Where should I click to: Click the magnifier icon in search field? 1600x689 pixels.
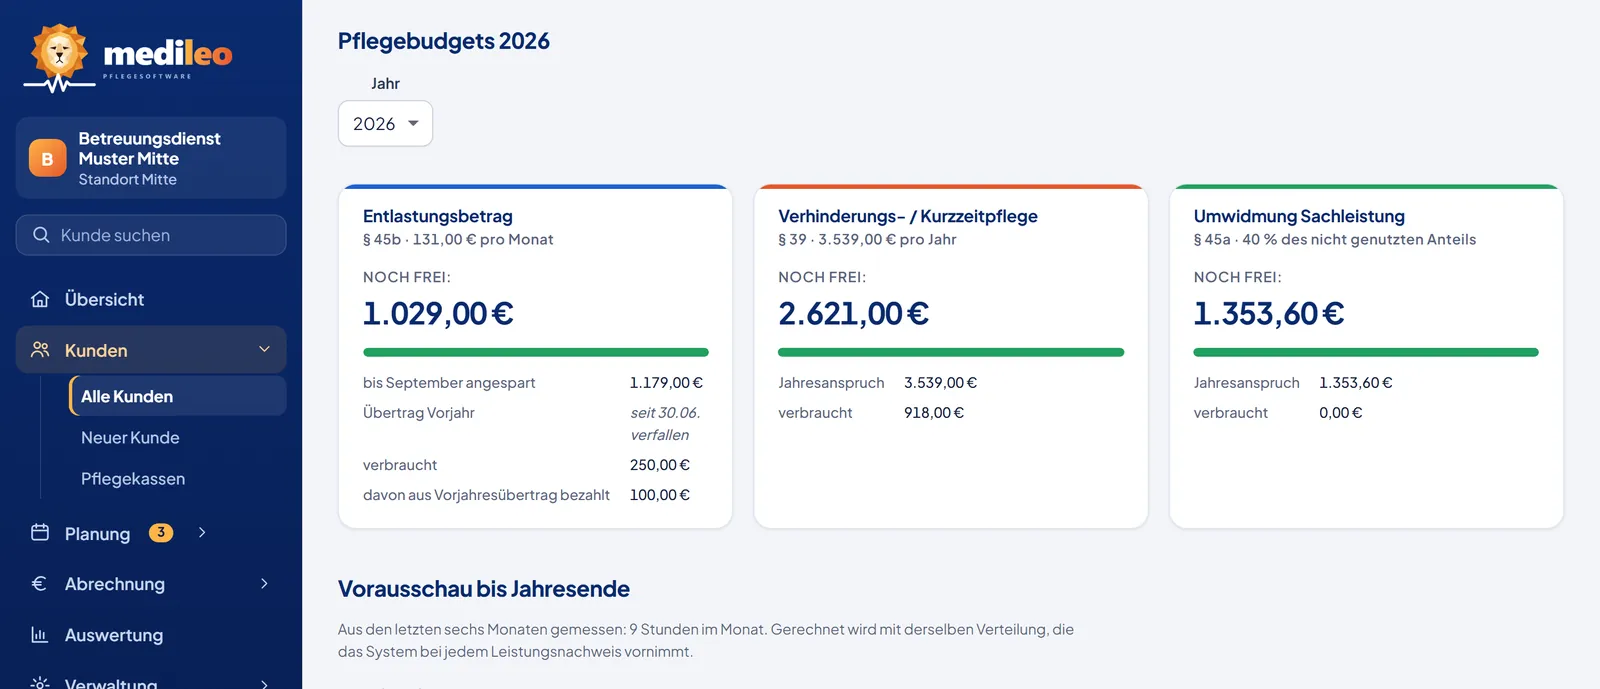coord(41,235)
